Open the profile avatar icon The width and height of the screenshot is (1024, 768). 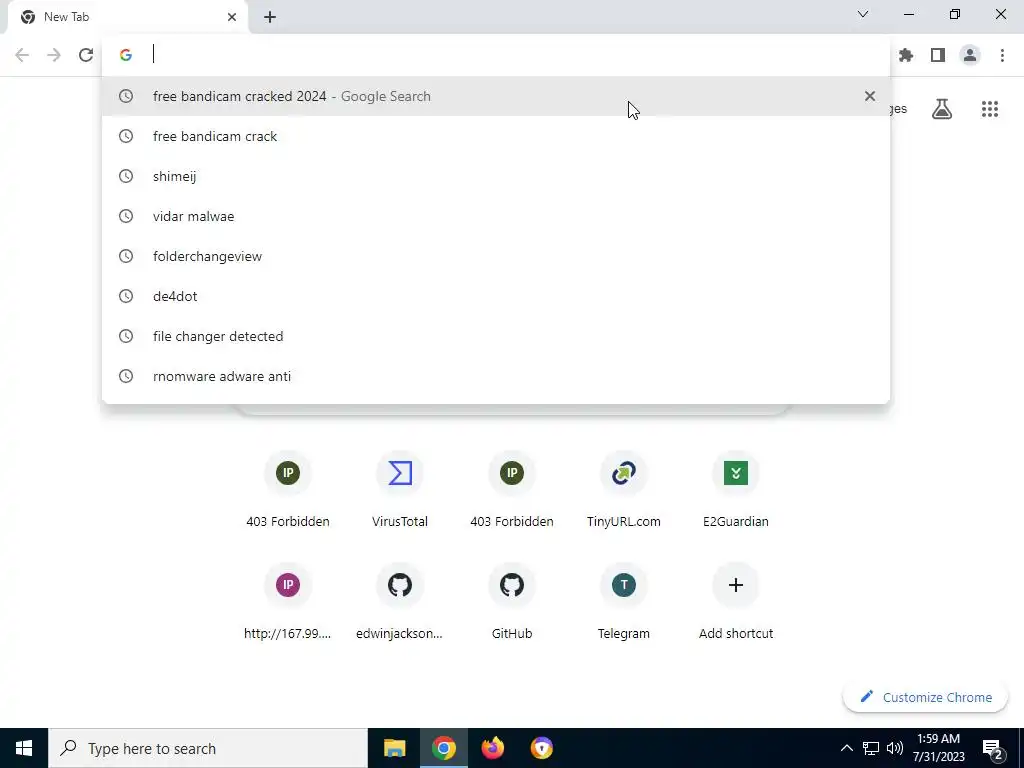(970, 55)
